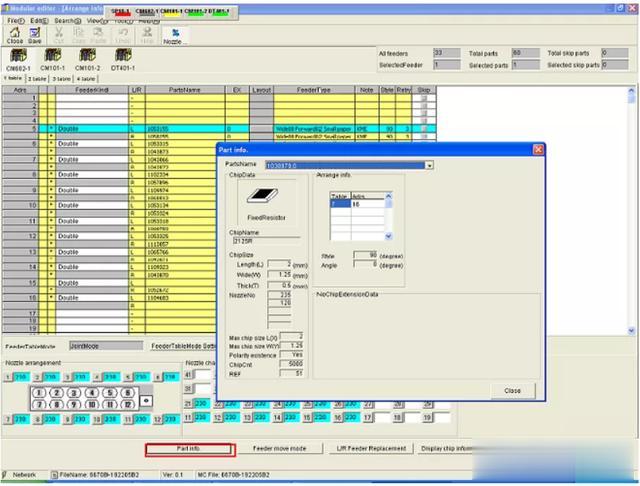Toggle Skip checkbox for highlighted row 5
640x486 pixels.
tap(424, 129)
